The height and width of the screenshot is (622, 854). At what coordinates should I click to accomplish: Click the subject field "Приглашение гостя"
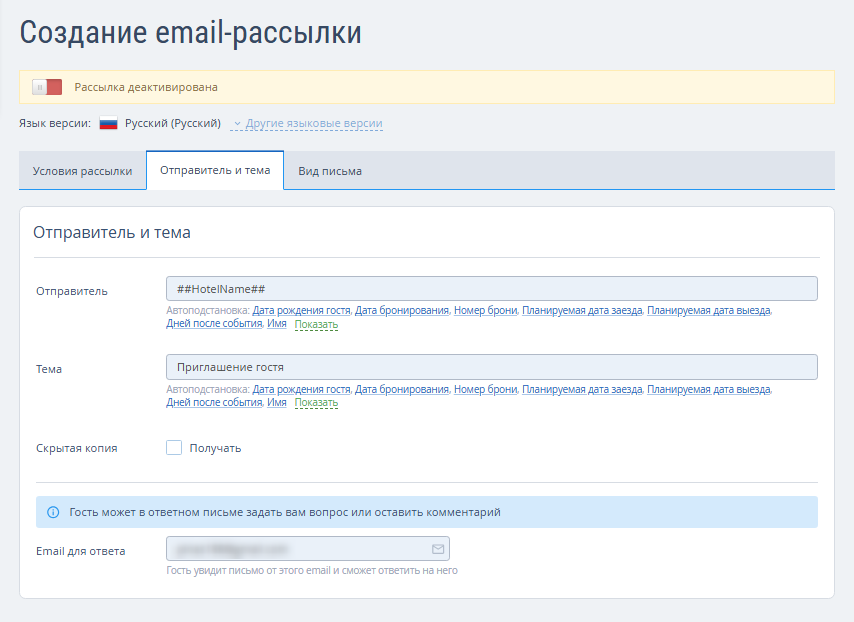(491, 367)
